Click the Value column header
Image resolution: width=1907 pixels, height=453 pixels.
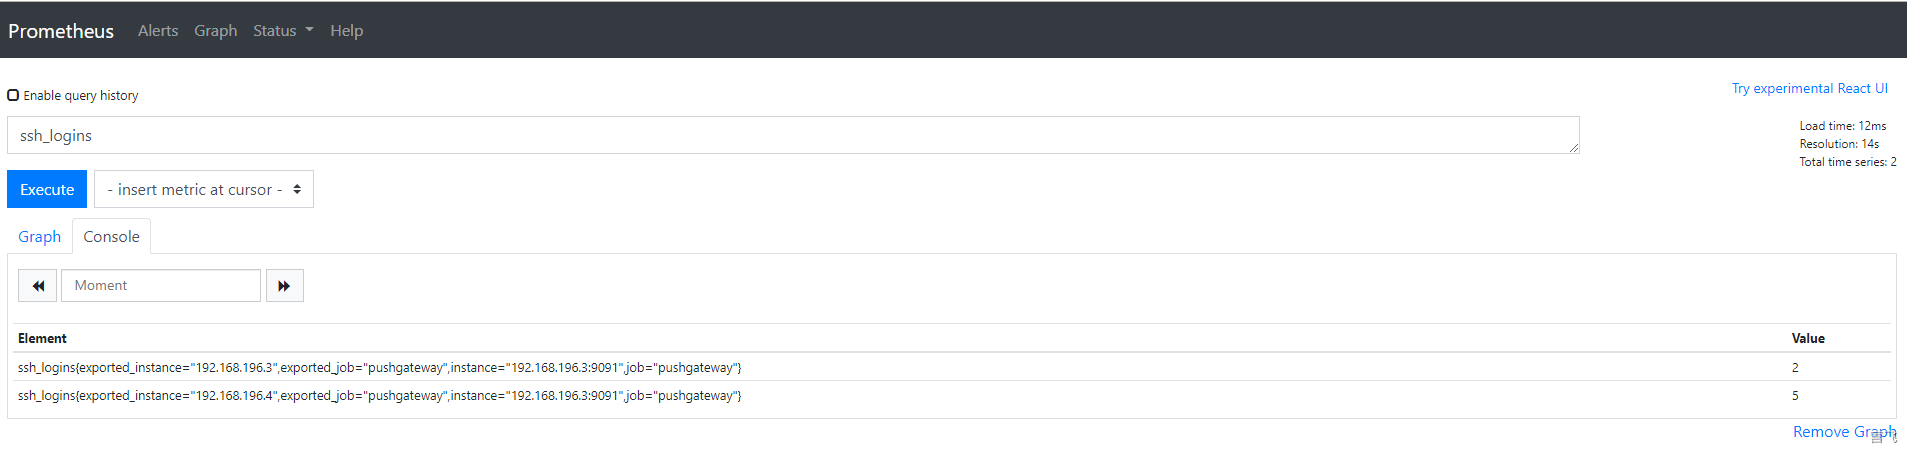(x=1808, y=338)
